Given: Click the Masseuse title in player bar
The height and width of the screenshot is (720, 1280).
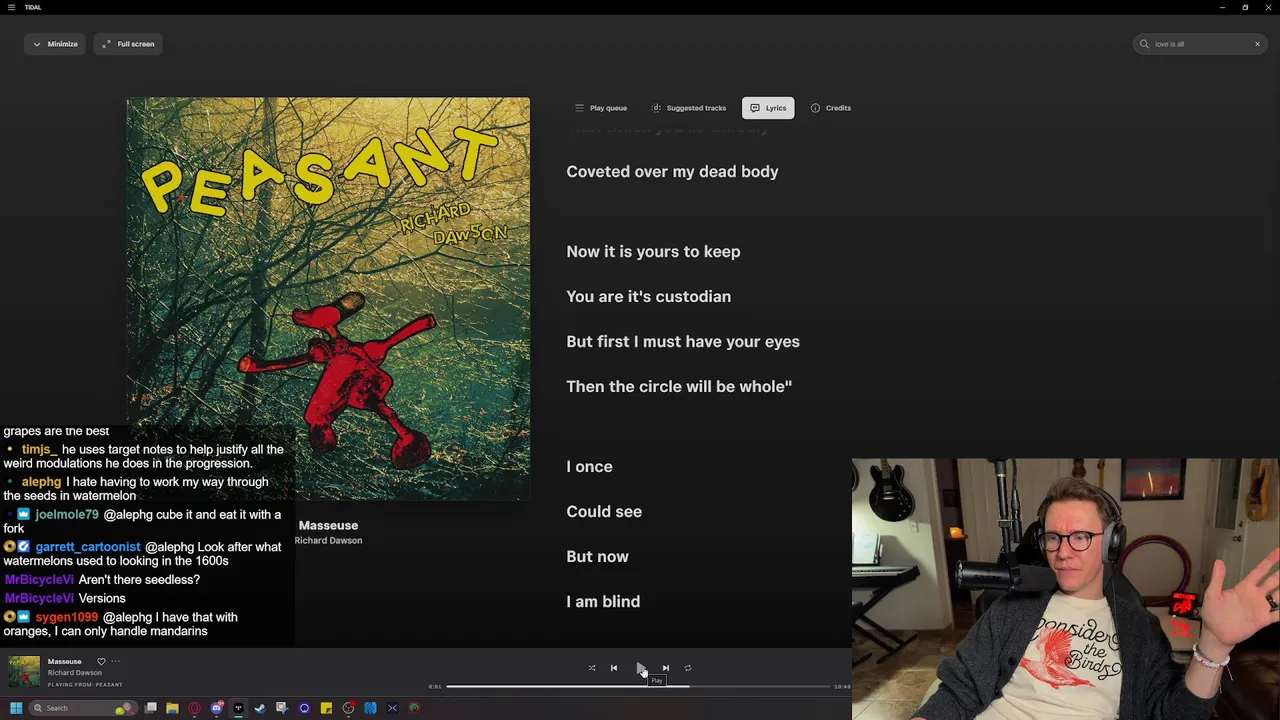Looking at the screenshot, I should (x=64, y=661).
